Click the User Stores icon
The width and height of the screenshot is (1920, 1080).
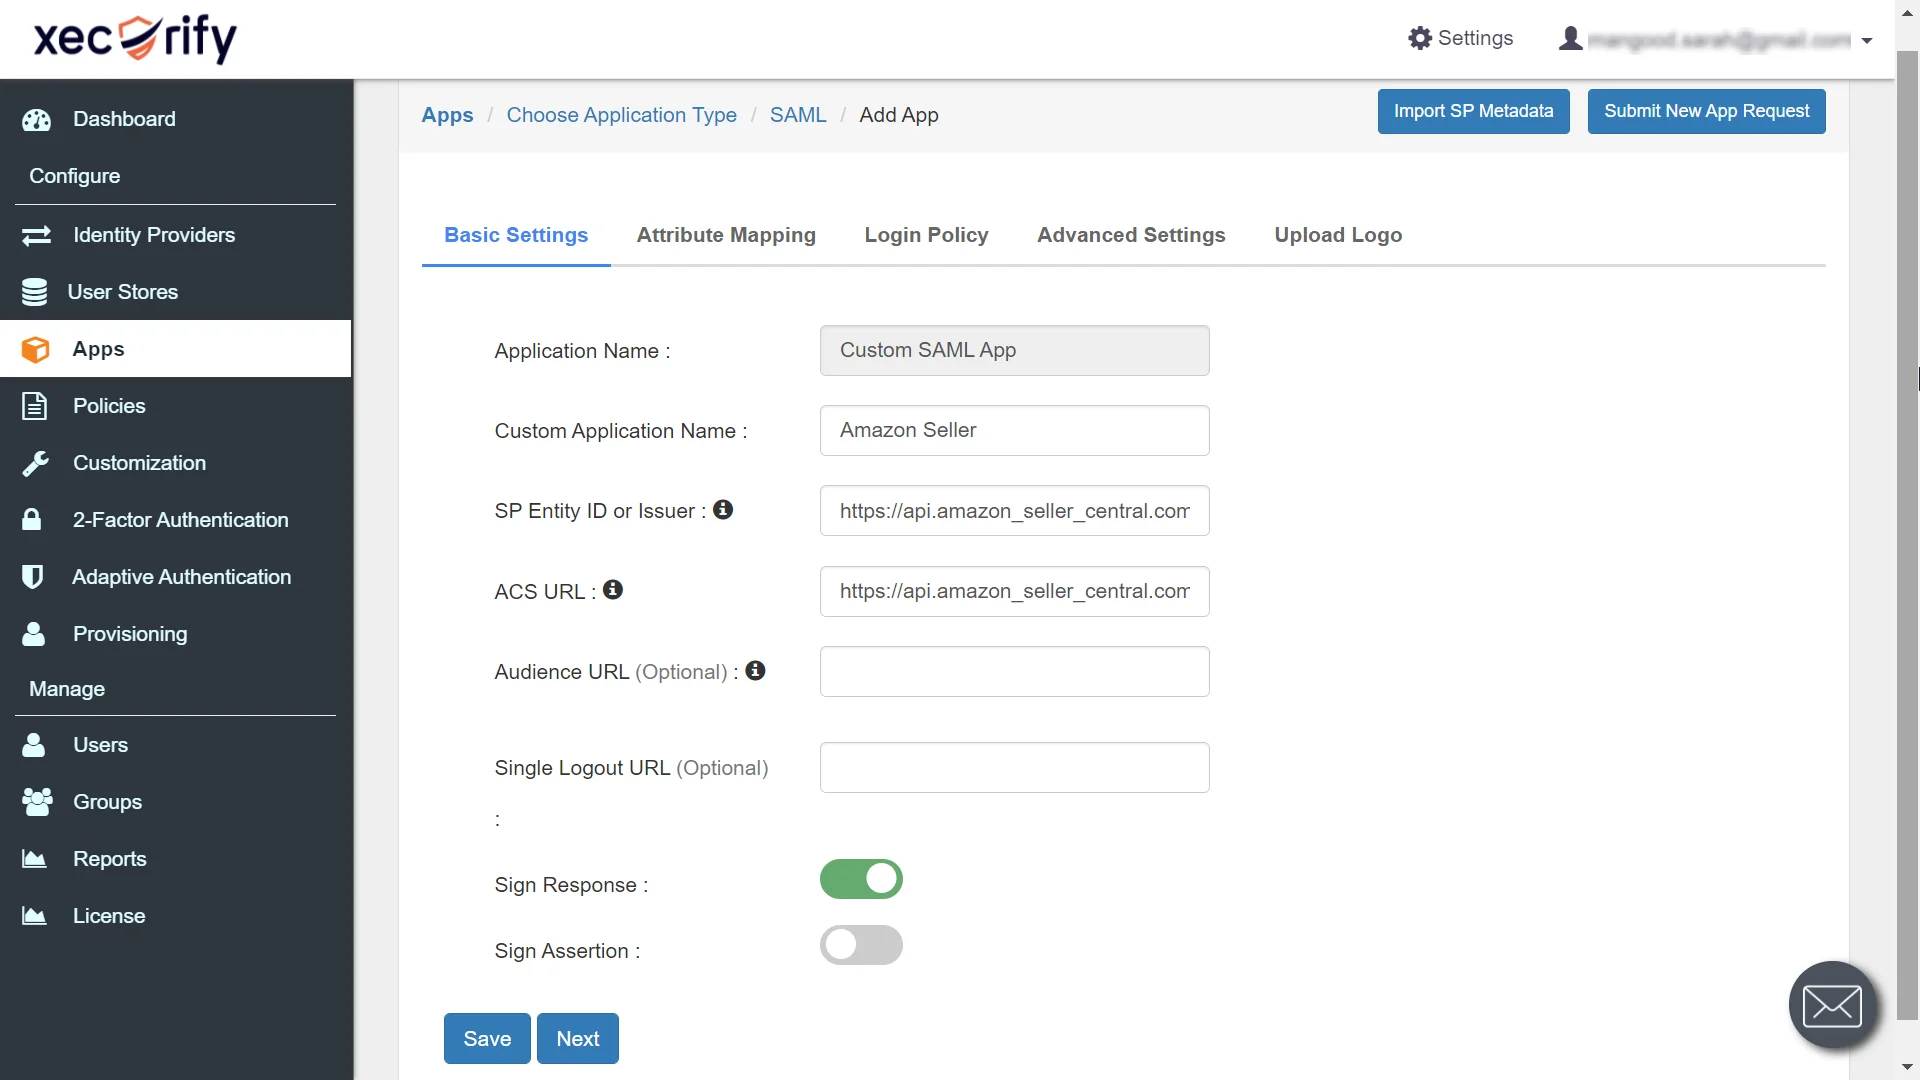point(38,291)
